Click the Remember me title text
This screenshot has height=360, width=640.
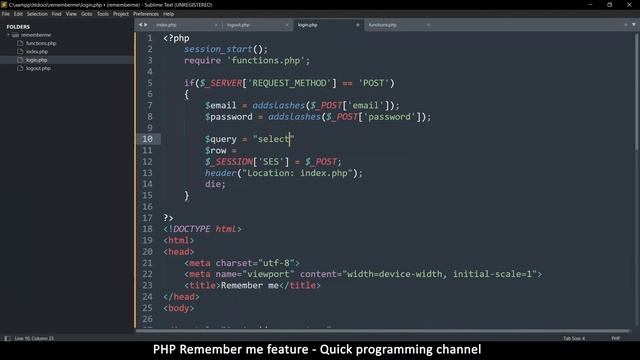250,286
